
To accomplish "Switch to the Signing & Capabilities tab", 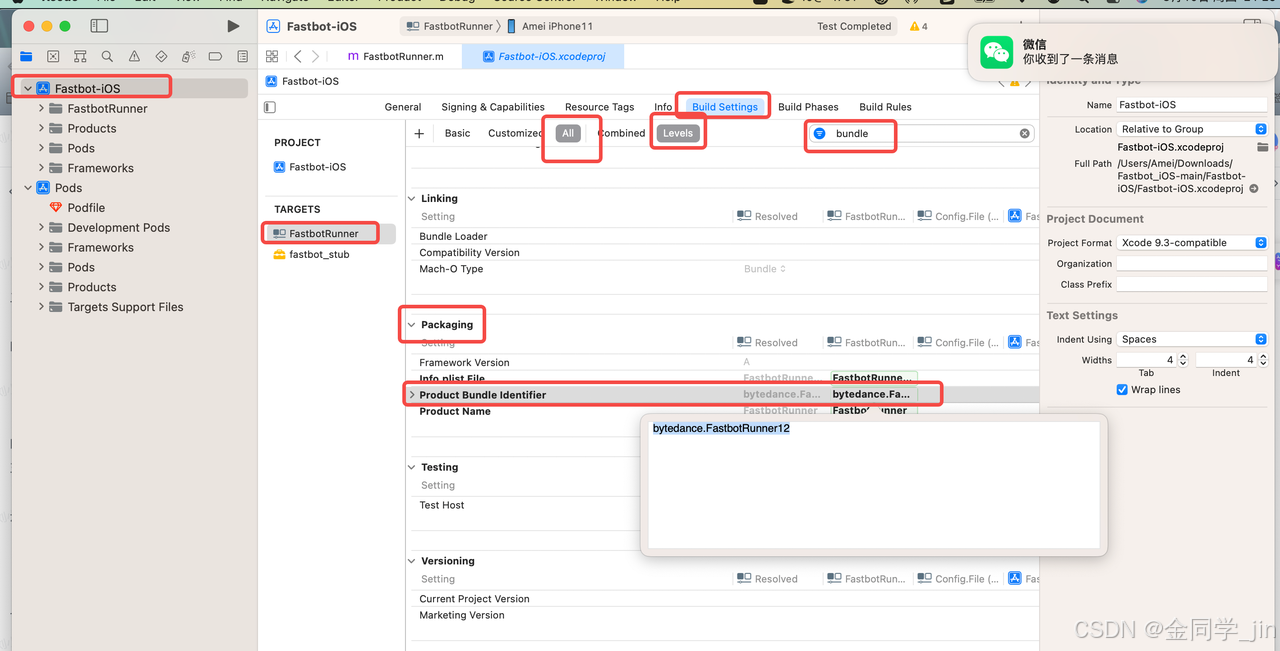I will [493, 107].
